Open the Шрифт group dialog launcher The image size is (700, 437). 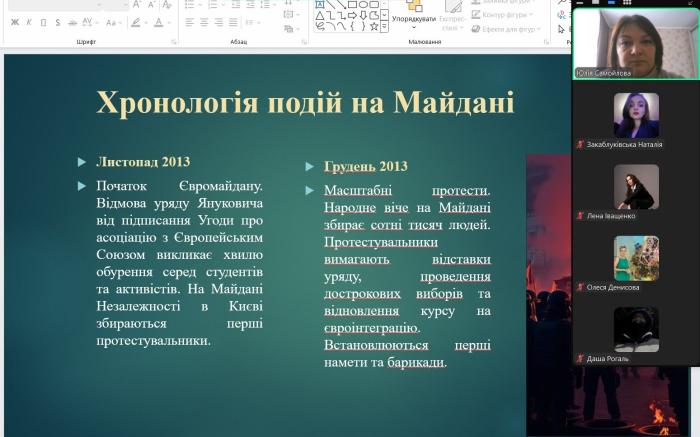pos(173,42)
